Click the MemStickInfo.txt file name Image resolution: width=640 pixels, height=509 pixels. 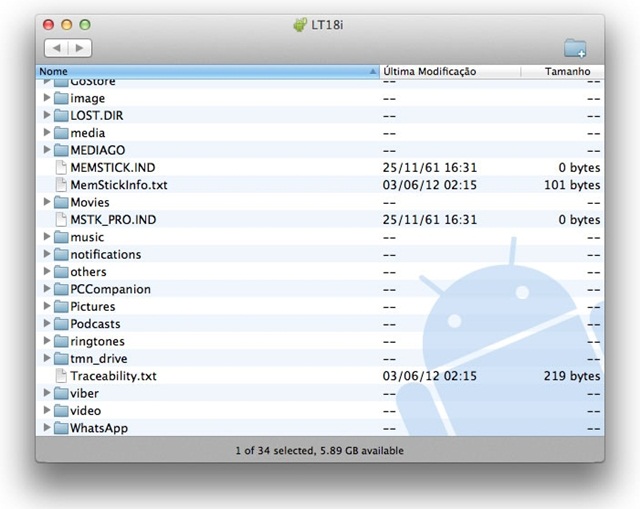pyautogui.click(x=119, y=185)
